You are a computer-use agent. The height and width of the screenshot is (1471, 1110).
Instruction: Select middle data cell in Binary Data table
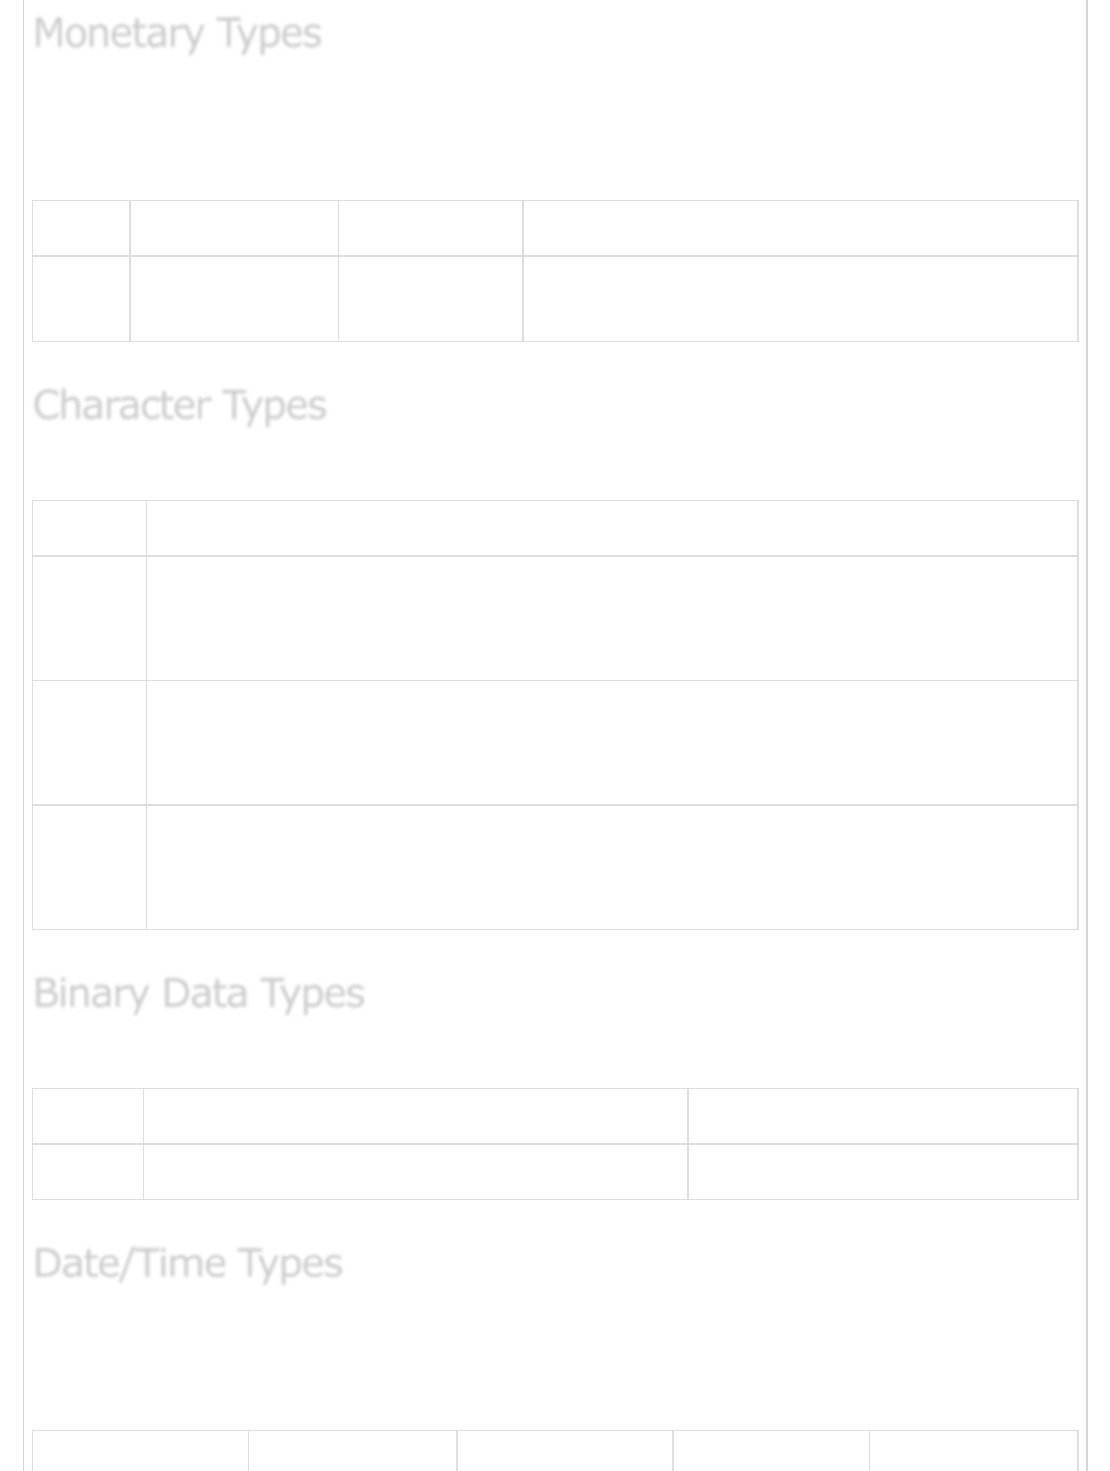(x=415, y=1171)
